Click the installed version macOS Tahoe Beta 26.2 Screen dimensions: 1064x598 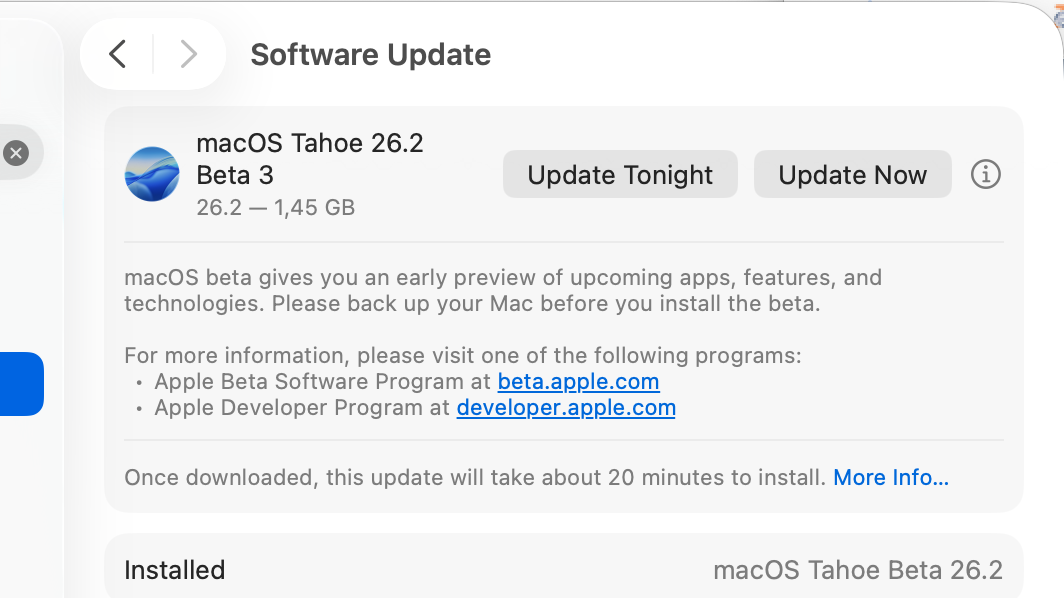coord(857,570)
